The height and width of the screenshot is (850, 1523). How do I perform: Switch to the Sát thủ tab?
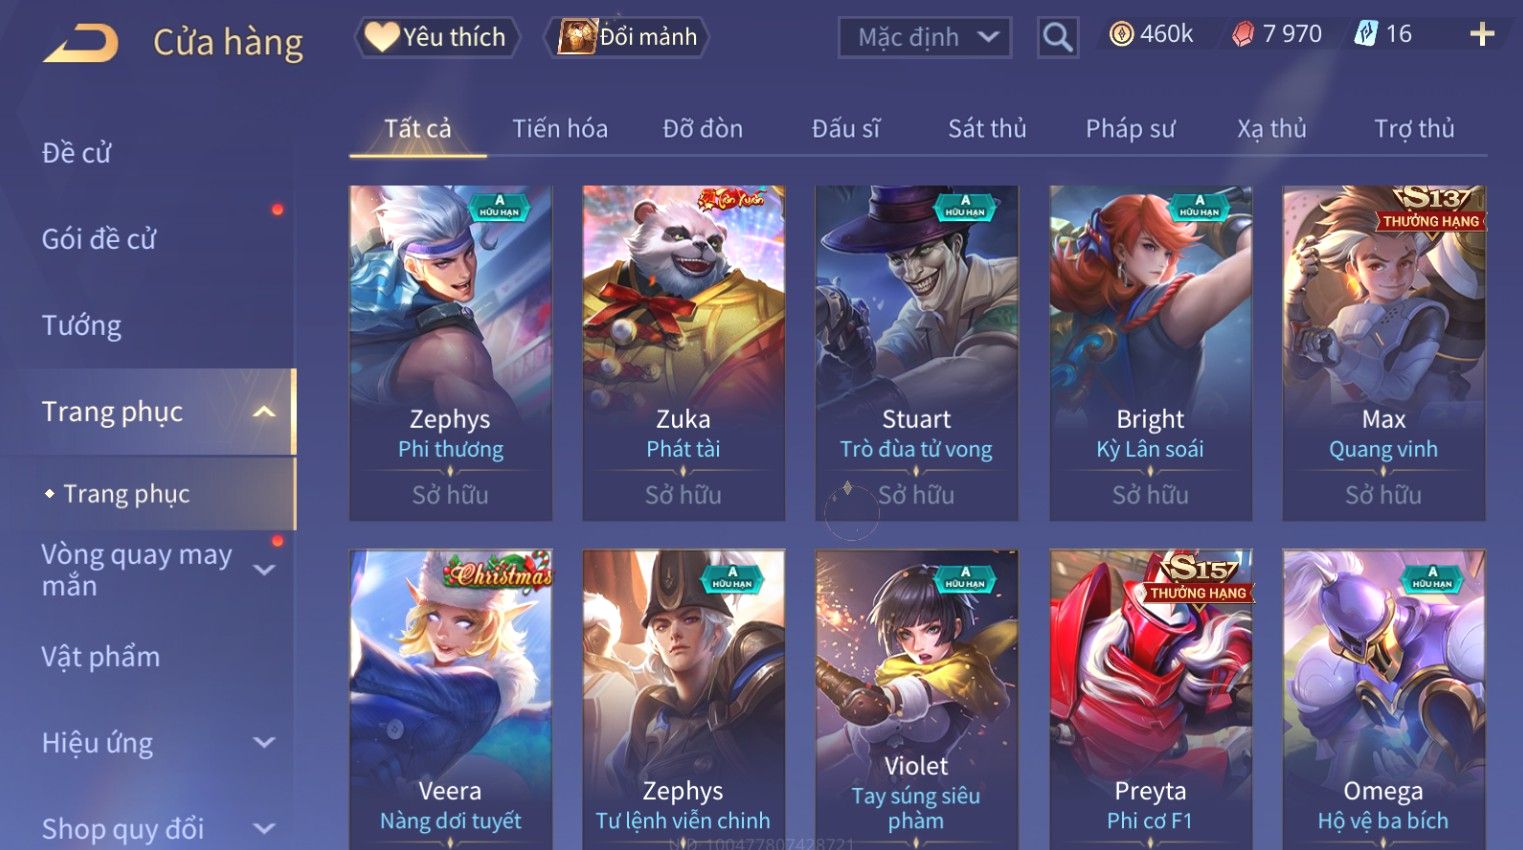coord(987,129)
